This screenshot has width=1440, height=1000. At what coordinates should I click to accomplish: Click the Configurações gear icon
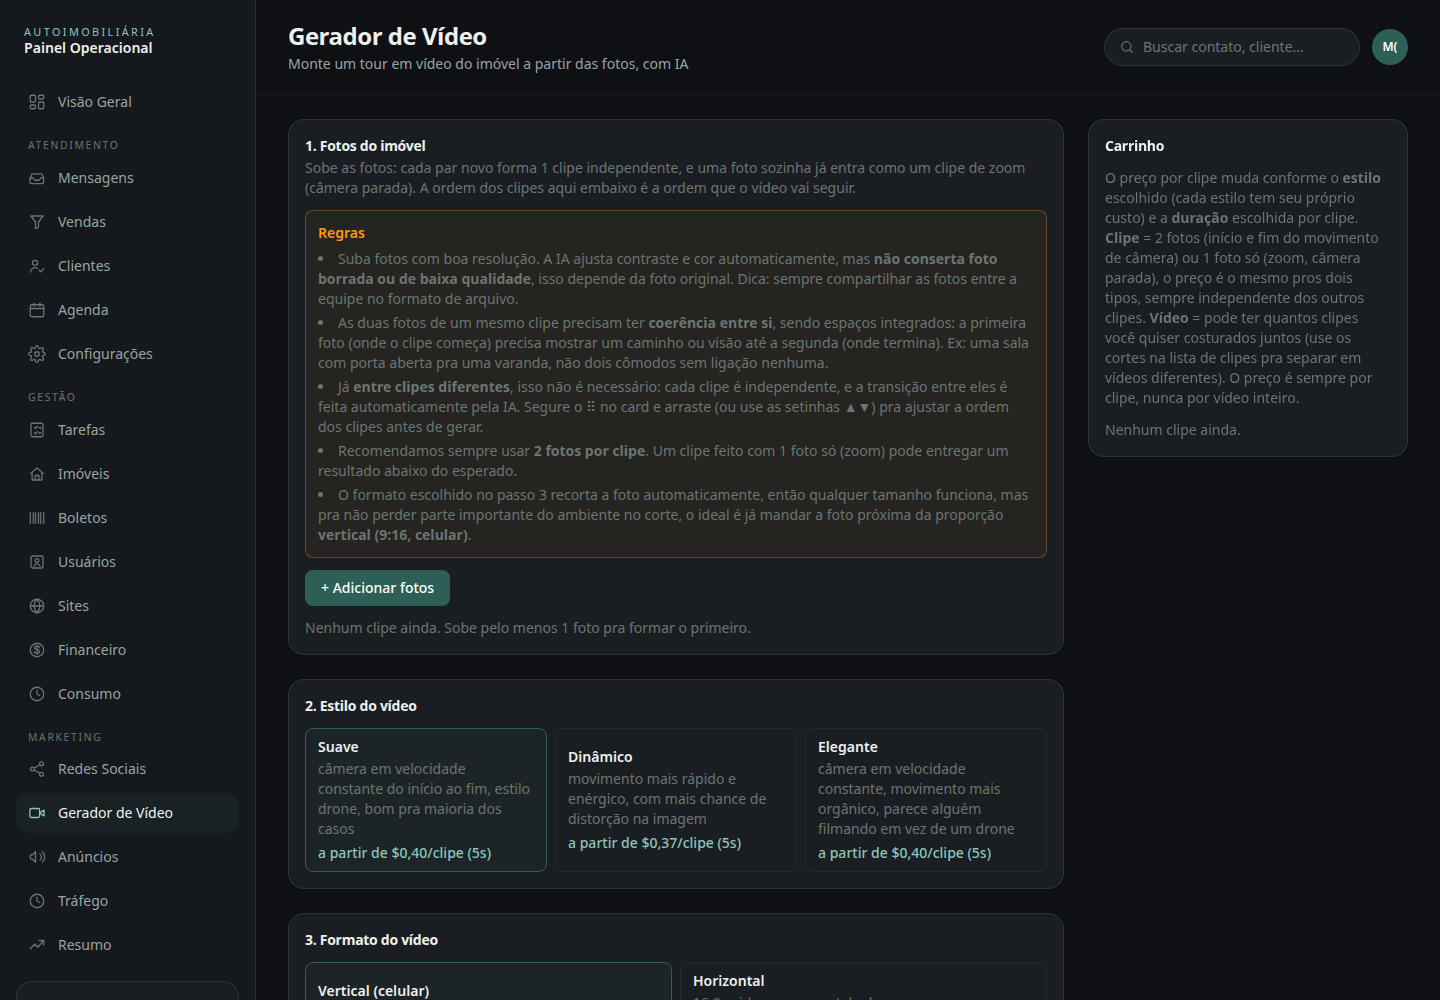coord(37,354)
